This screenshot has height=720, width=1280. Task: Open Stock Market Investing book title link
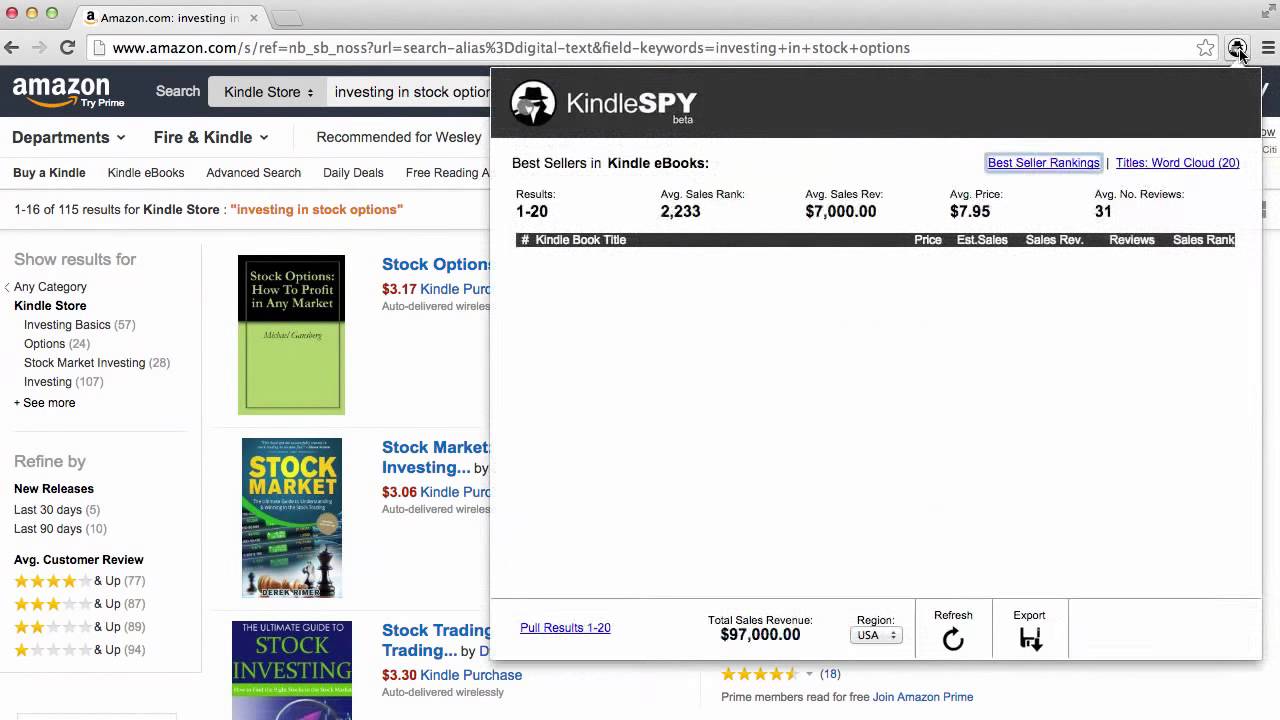pos(436,457)
